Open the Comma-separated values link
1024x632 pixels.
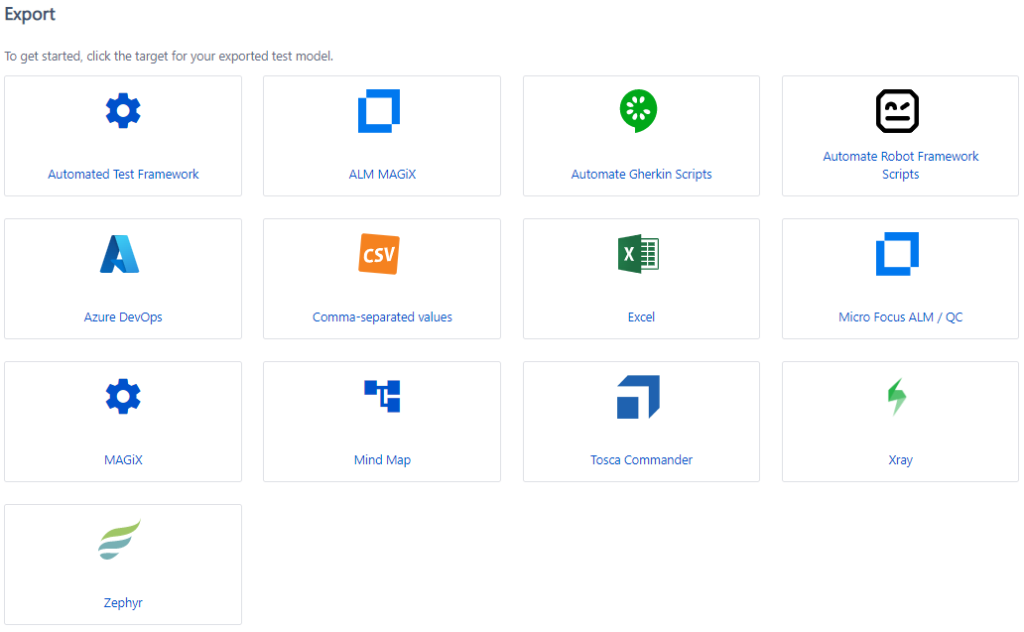click(382, 317)
